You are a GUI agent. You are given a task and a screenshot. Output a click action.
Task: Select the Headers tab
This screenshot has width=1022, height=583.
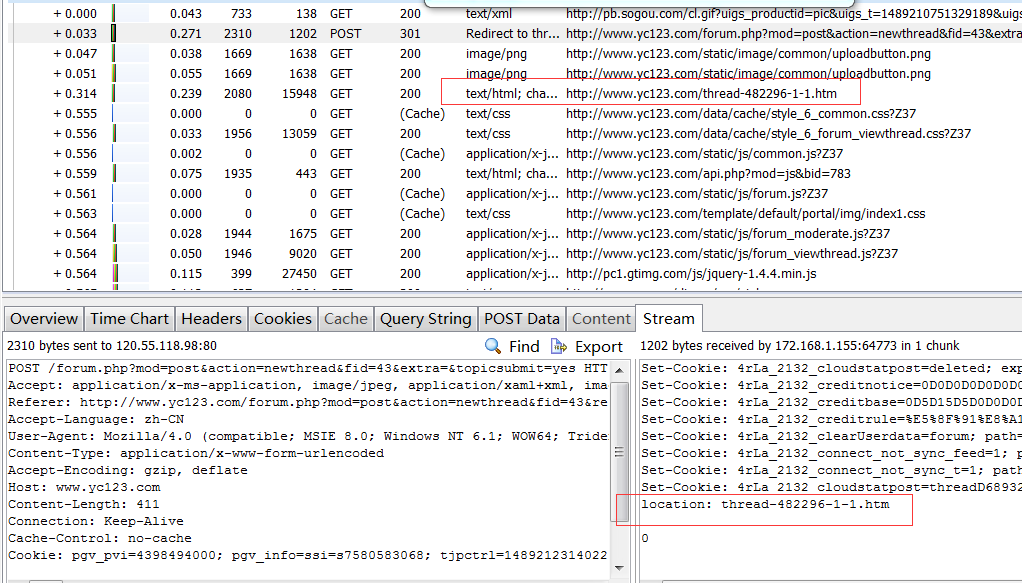pyautogui.click(x=211, y=319)
